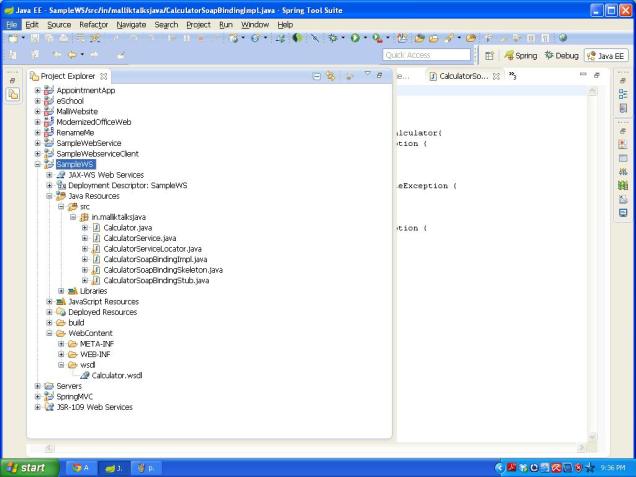Viewport: 636px width, 477px height.
Task: Select Calculator.wsdl file
Action: [117, 375]
